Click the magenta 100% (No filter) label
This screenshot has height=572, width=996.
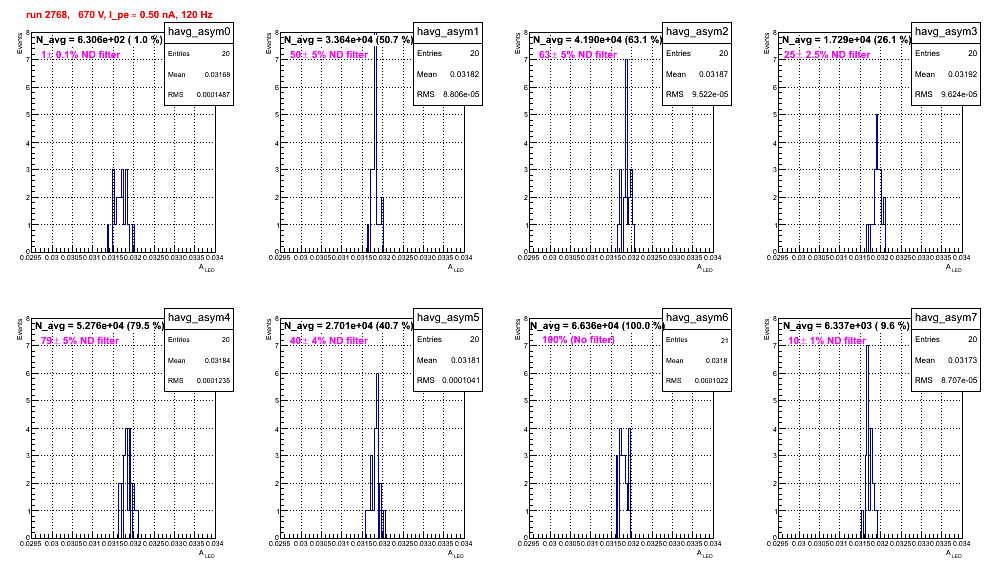click(579, 340)
